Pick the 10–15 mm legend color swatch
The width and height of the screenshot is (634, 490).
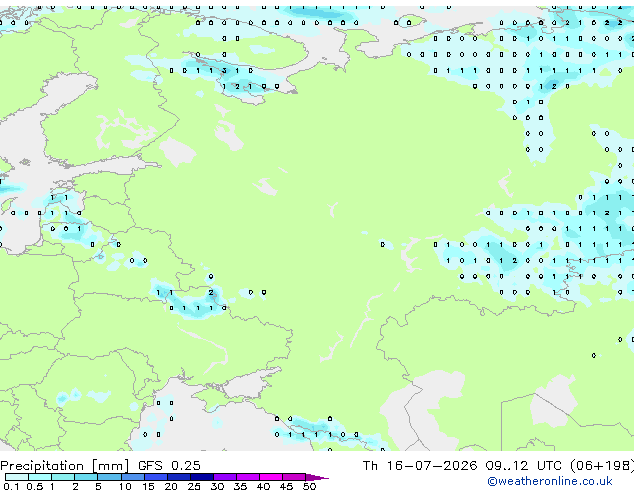tap(133, 477)
